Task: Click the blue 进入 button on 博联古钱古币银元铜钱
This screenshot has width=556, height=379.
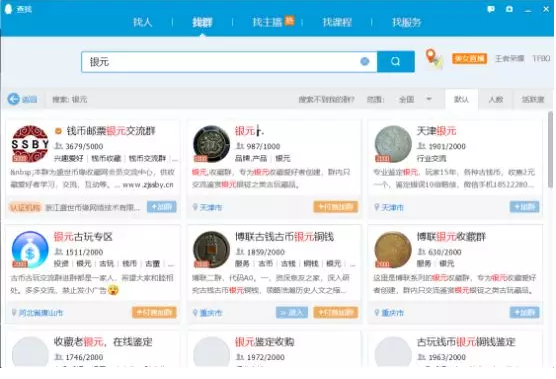Action: coord(292,312)
